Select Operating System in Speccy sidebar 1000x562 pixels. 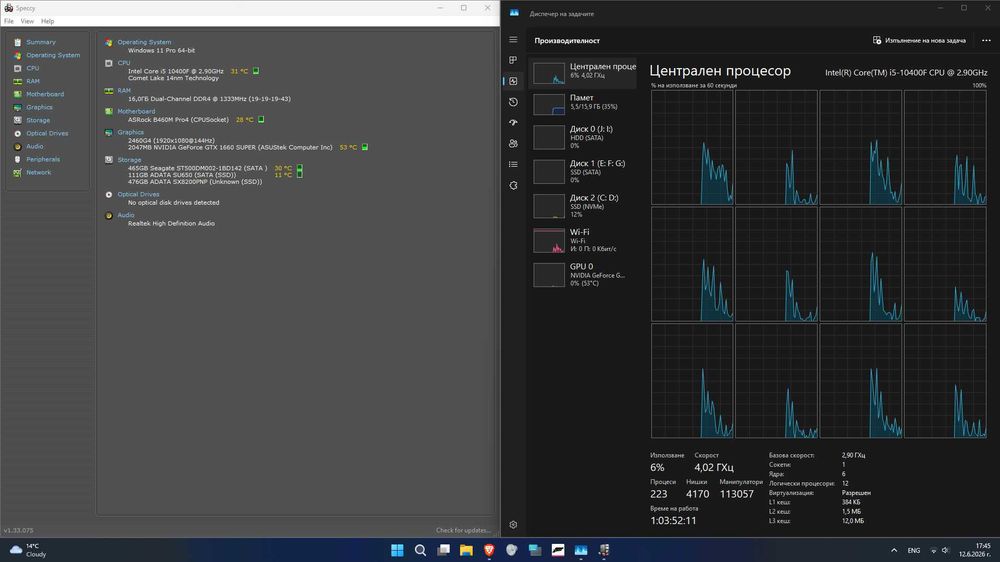click(x=53, y=55)
